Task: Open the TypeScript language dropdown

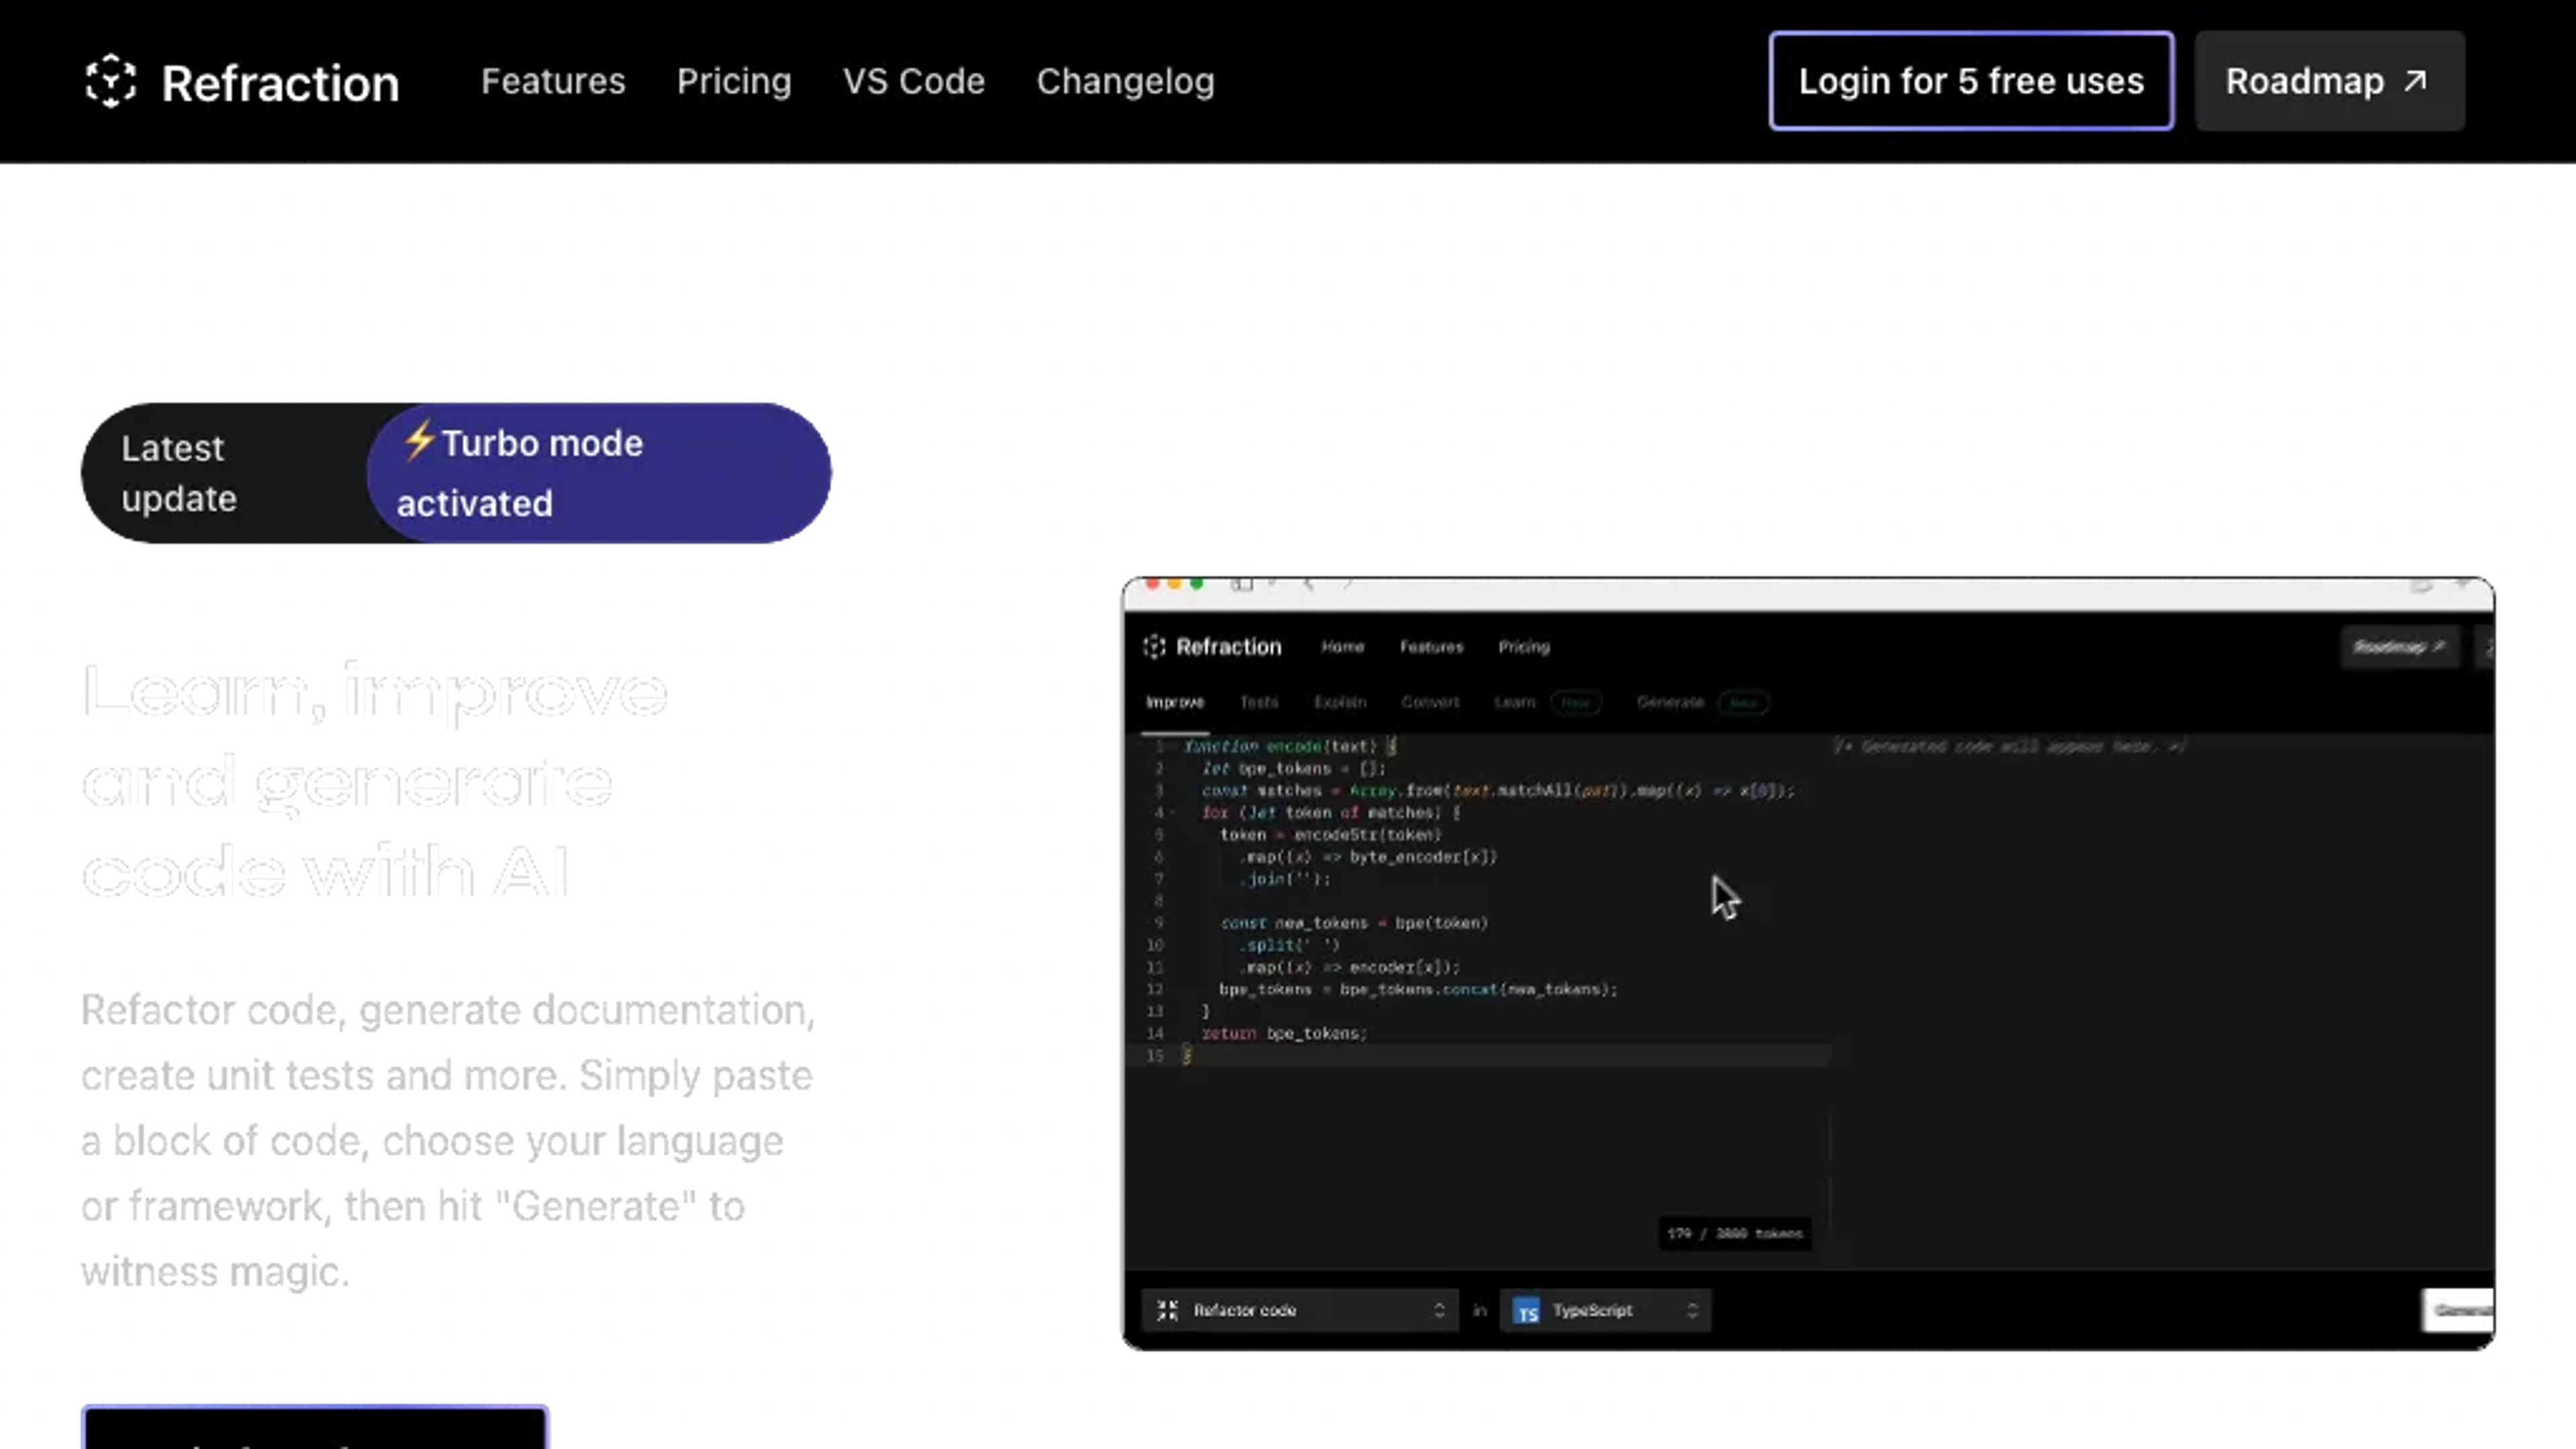Action: click(1605, 1310)
